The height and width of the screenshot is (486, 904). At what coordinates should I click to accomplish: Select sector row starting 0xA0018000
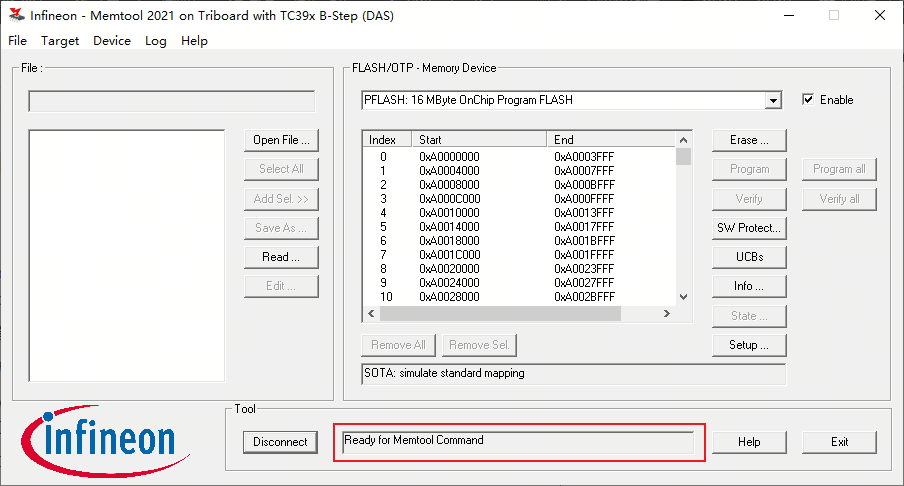point(519,240)
